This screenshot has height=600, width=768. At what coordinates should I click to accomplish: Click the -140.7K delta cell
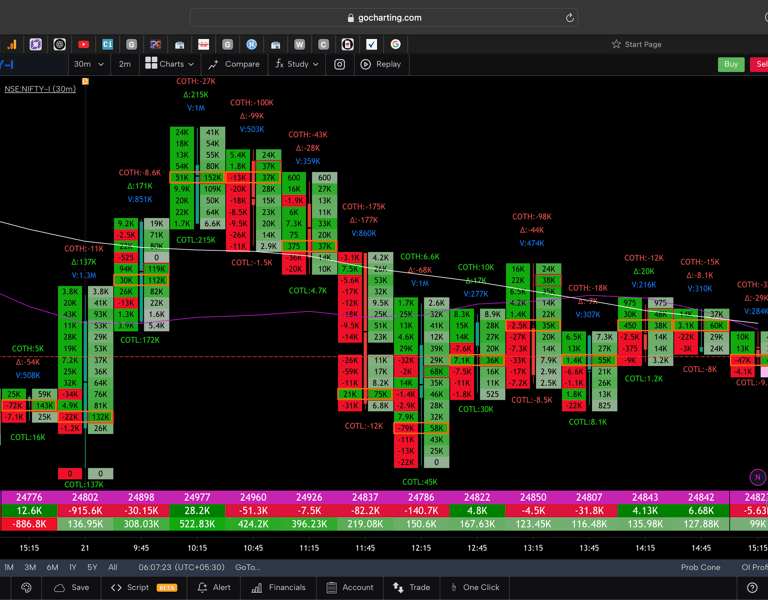(x=421, y=510)
